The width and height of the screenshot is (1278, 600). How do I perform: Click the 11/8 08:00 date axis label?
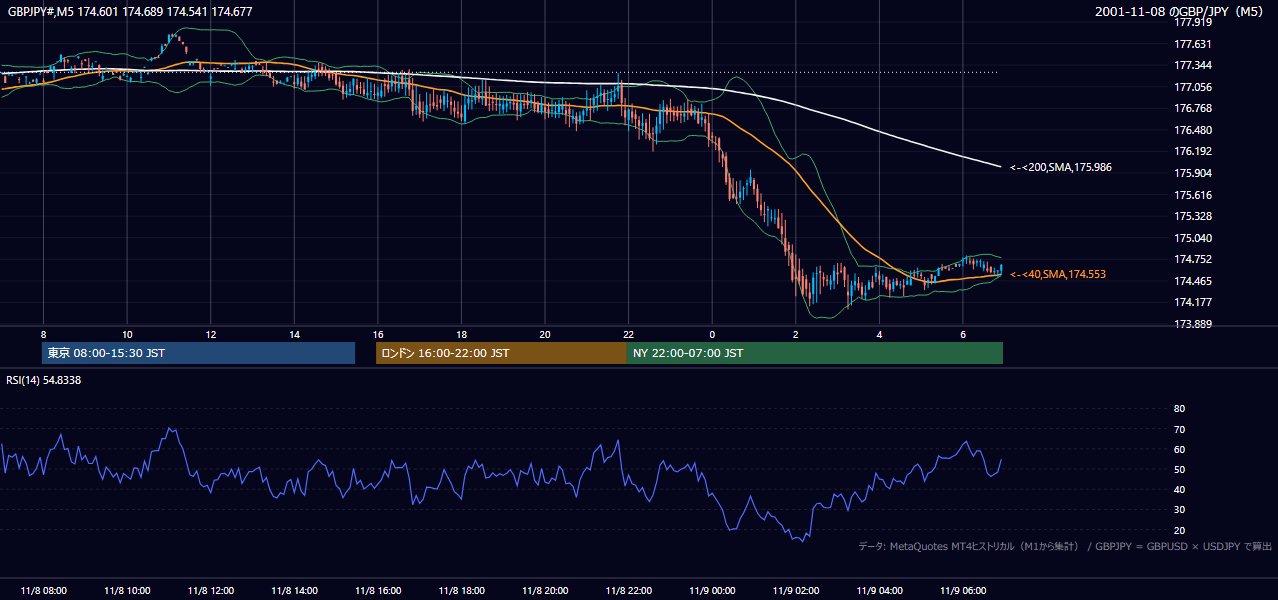pyautogui.click(x=44, y=591)
